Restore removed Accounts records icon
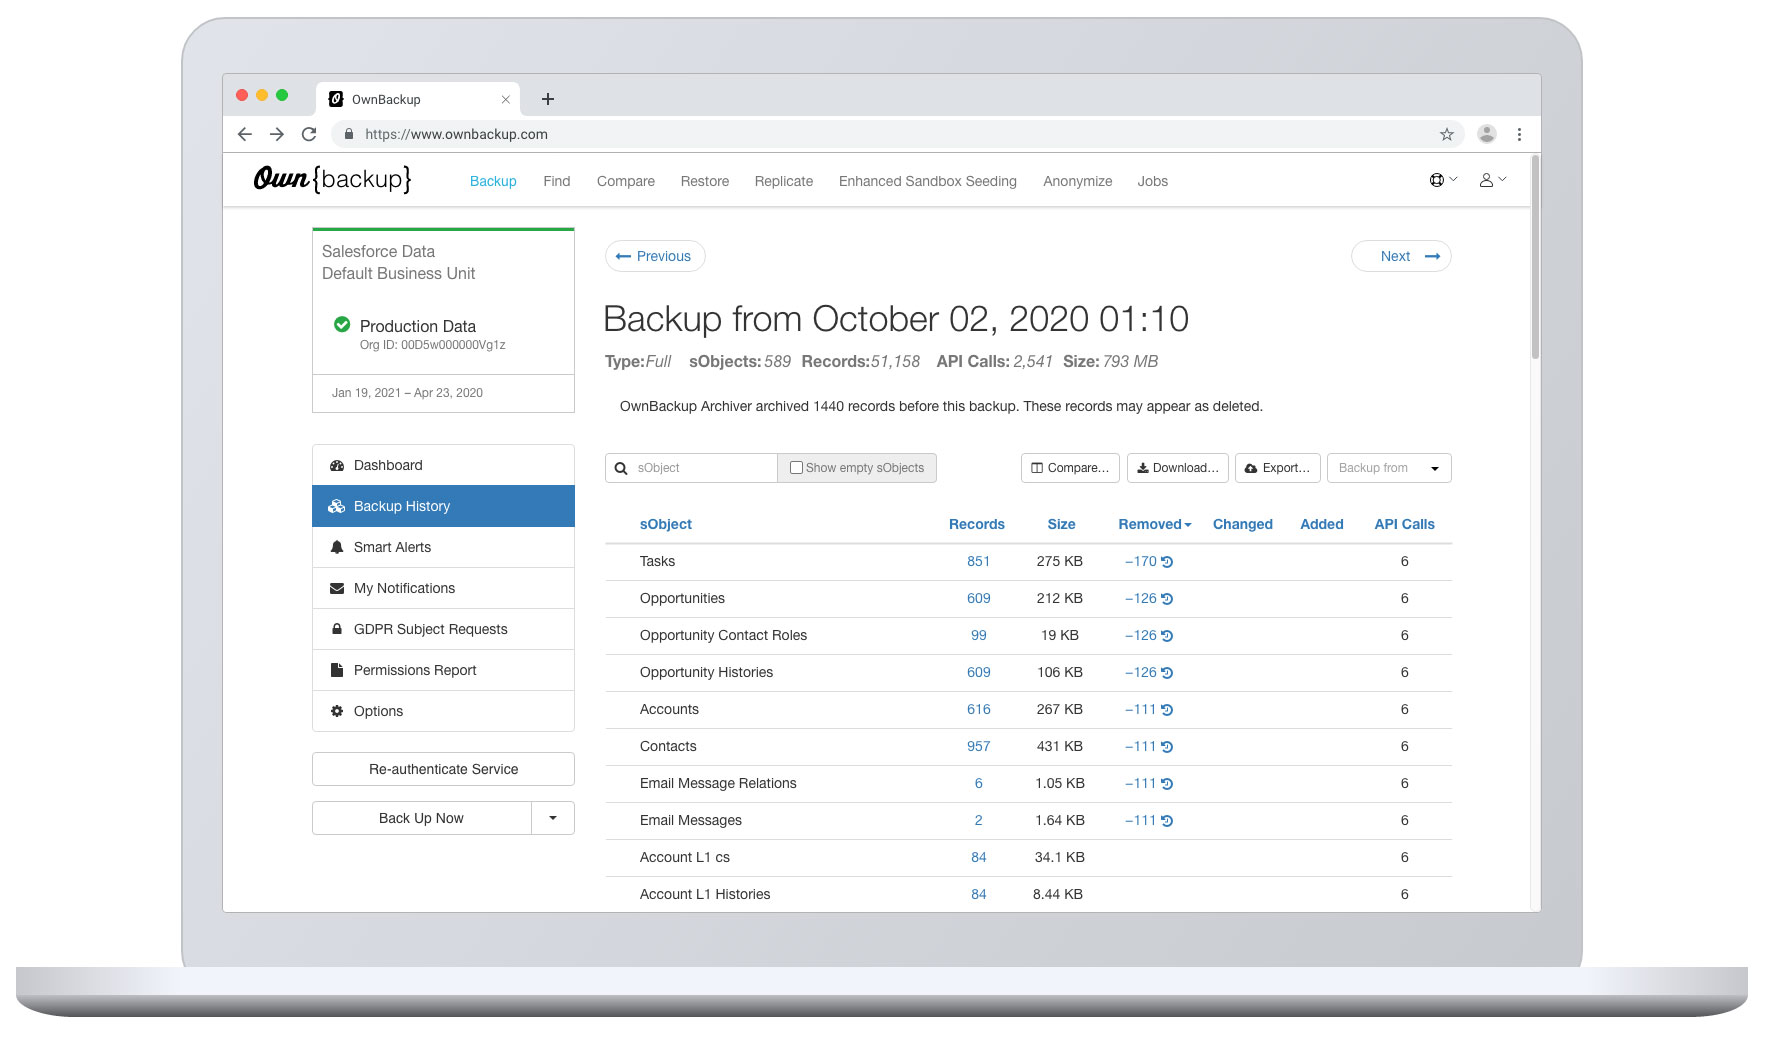The width and height of the screenshot is (1766, 1041). 1167,710
